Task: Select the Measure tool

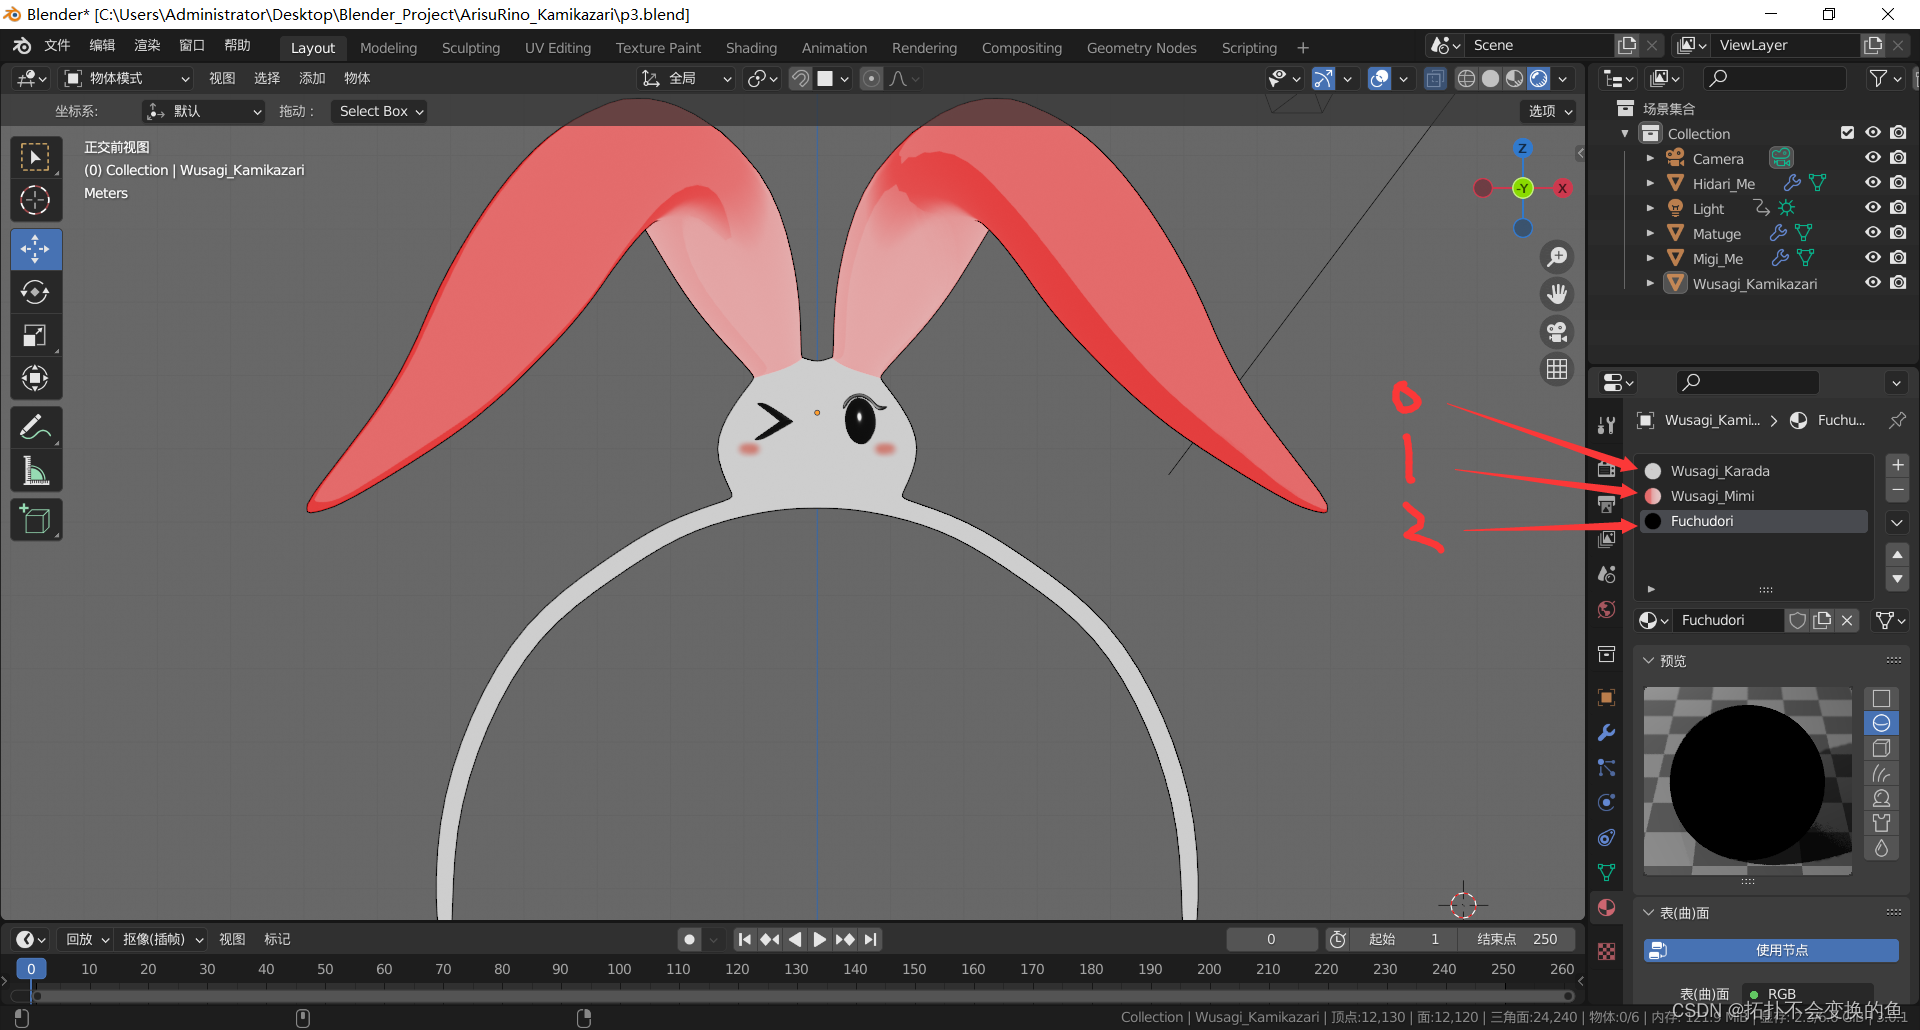Action: coord(35,471)
